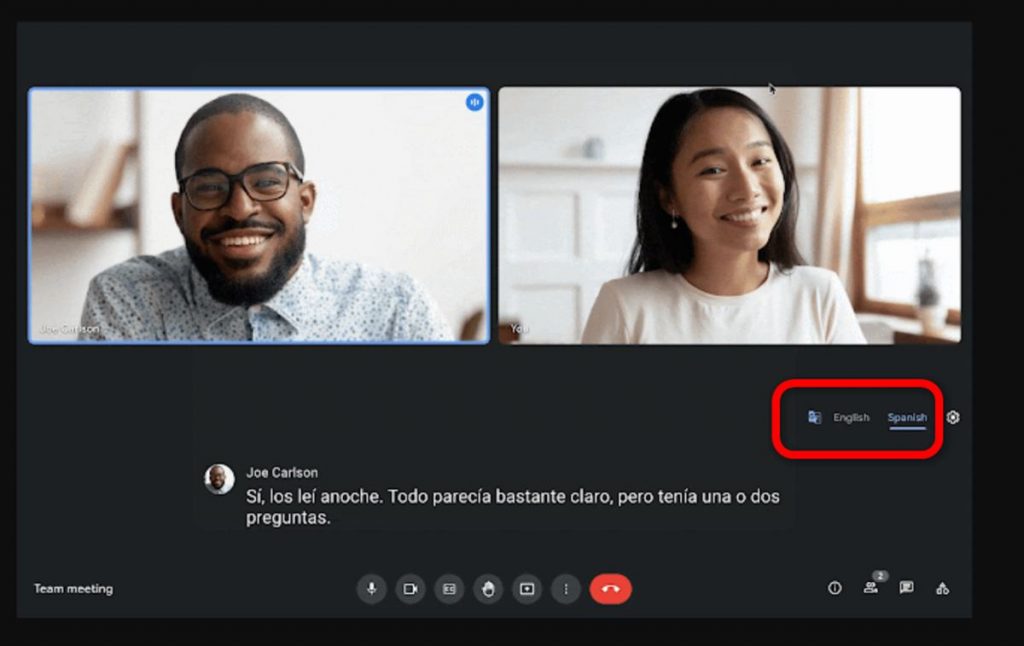Select Spanish caption language
The width and height of the screenshot is (1024, 646).
pos(907,417)
